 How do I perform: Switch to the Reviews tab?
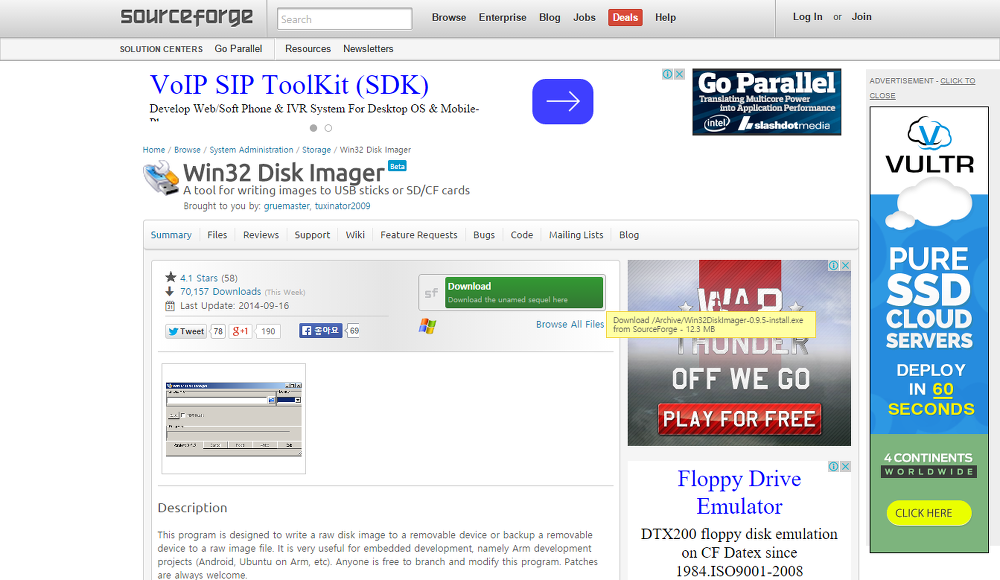coord(261,235)
